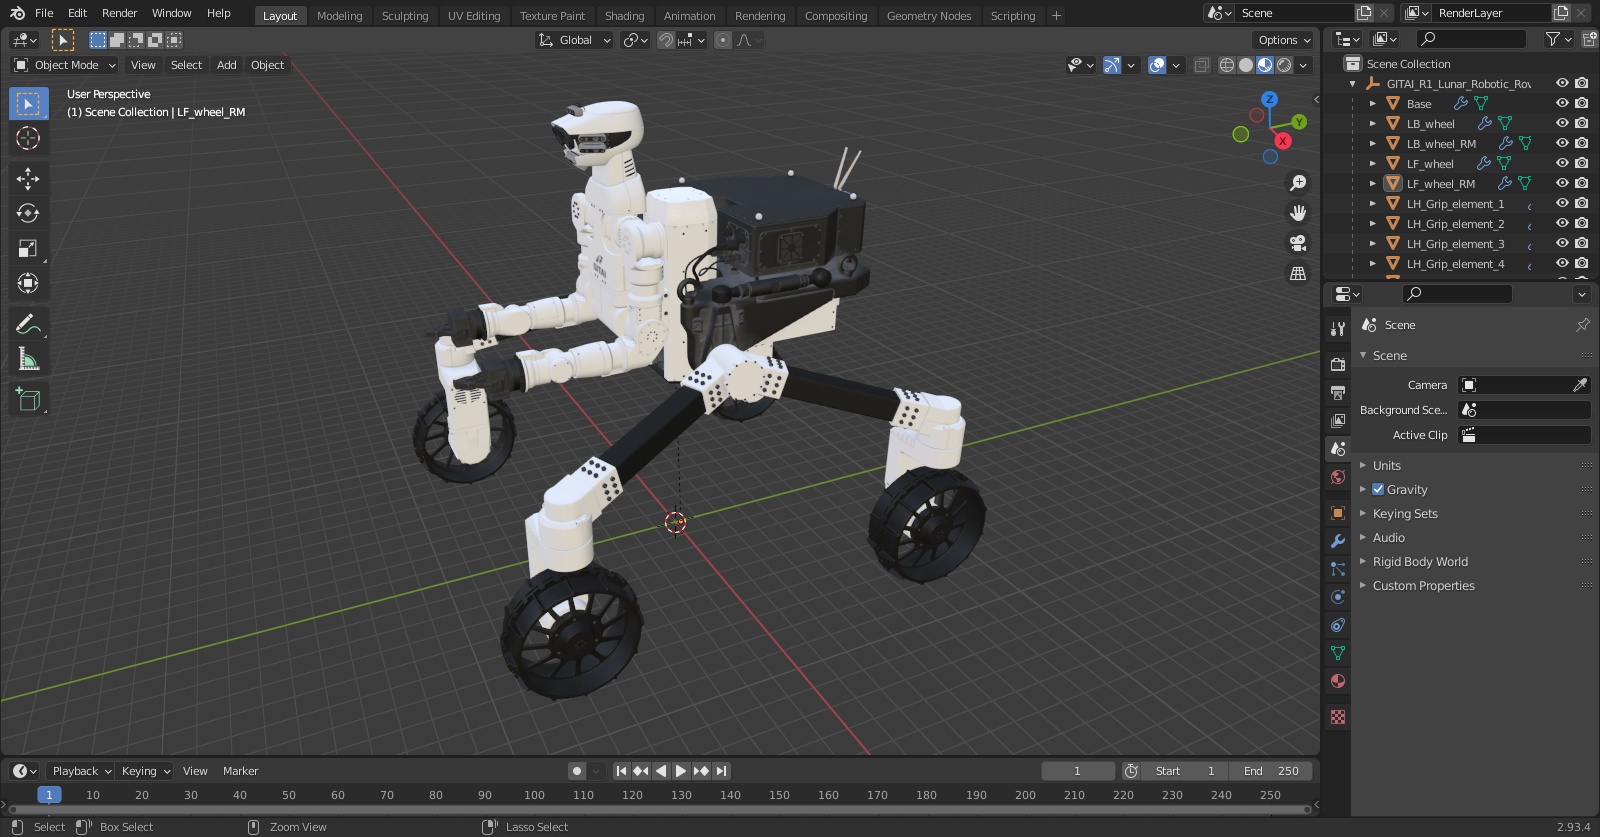Jump to the next keyframe
Screen dimensions: 1600x837
tap(701, 771)
